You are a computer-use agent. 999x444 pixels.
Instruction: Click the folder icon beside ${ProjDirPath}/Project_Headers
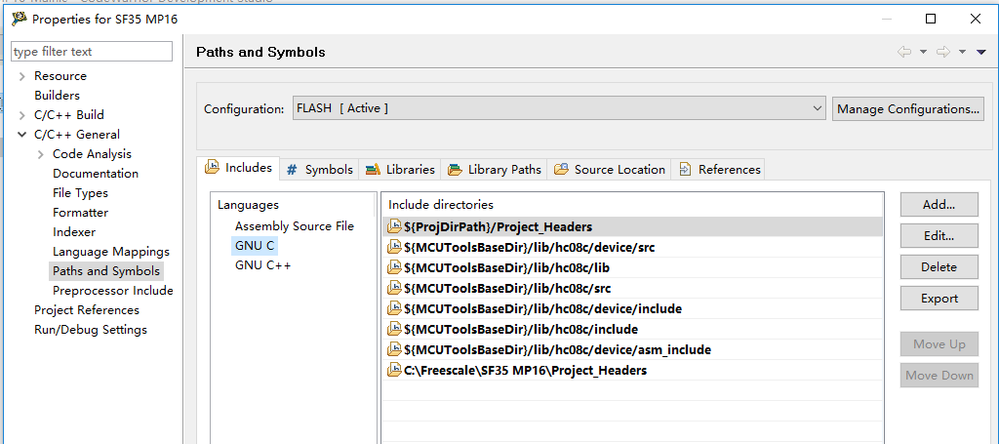(394, 227)
